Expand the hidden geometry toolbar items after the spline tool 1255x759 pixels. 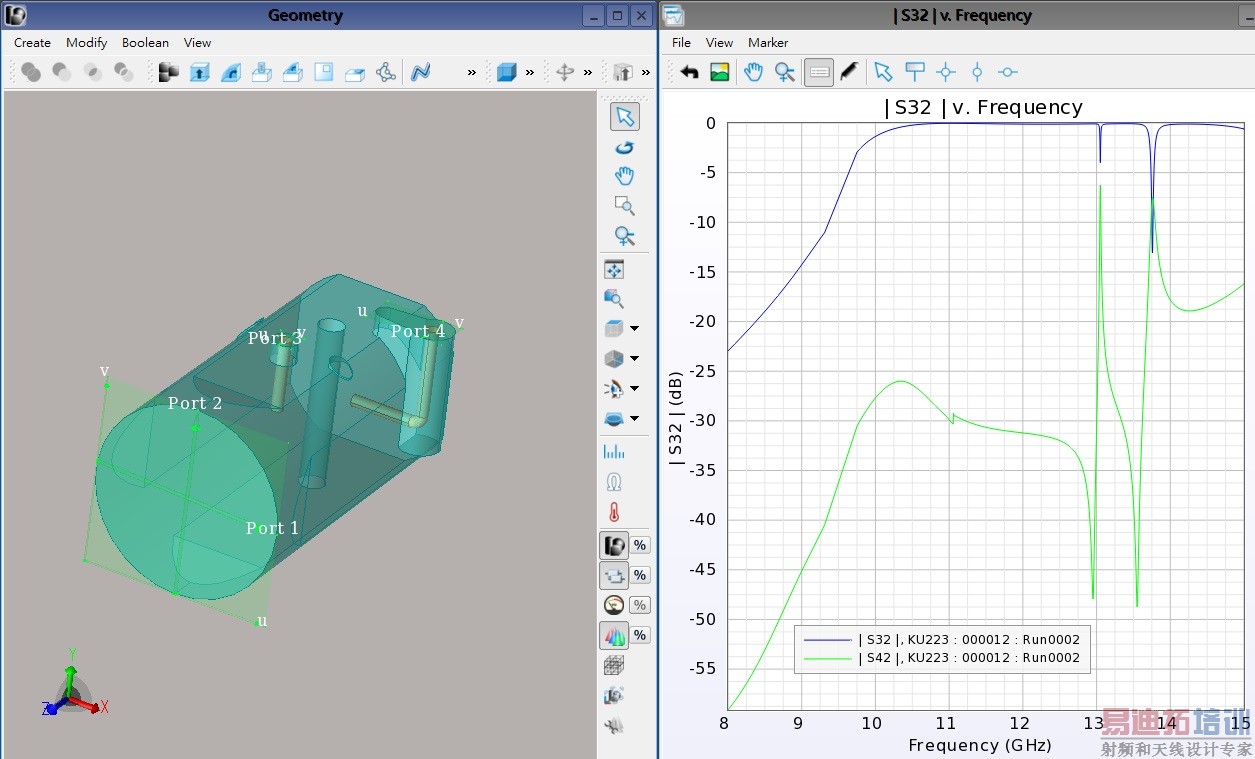(471, 72)
